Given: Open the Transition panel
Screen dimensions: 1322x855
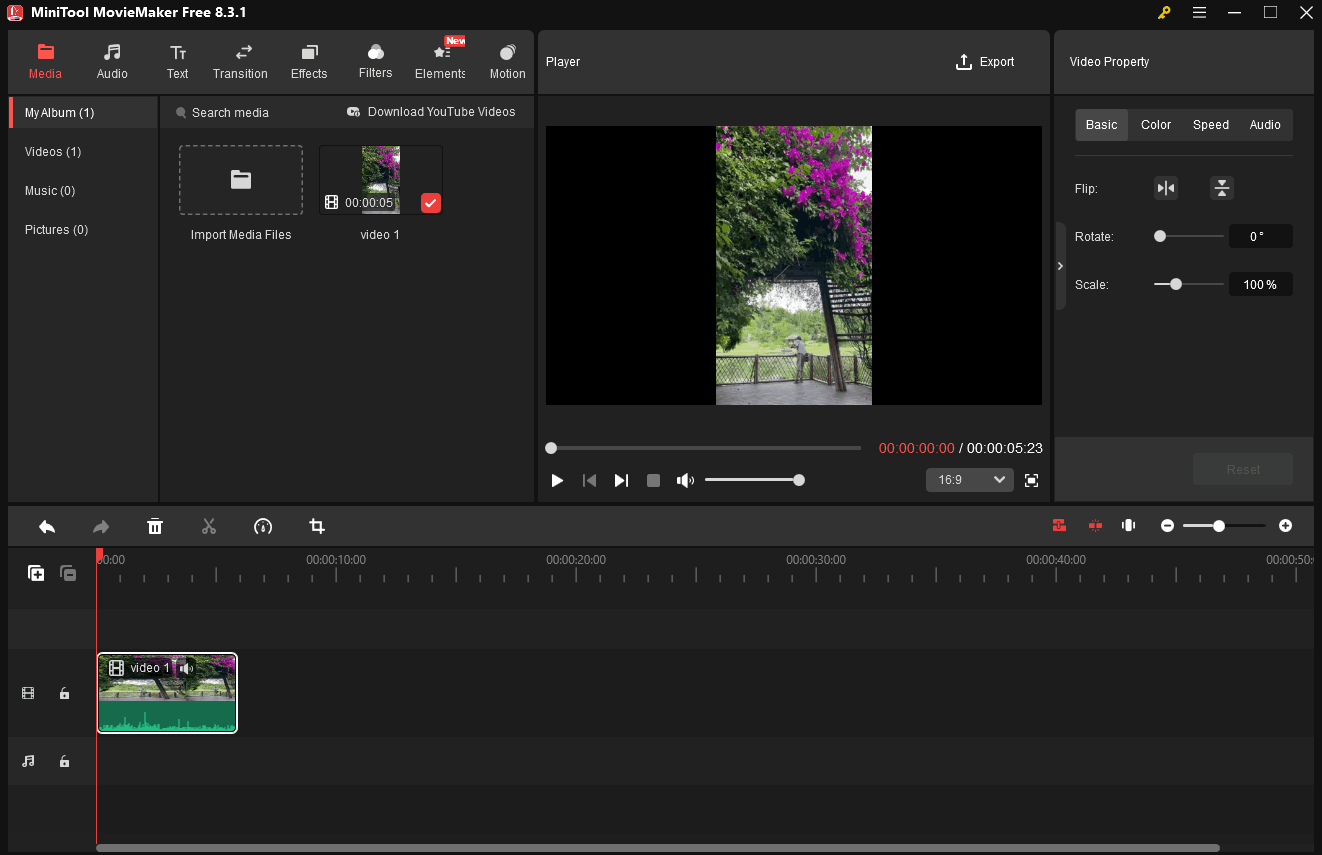Looking at the screenshot, I should tap(240, 60).
